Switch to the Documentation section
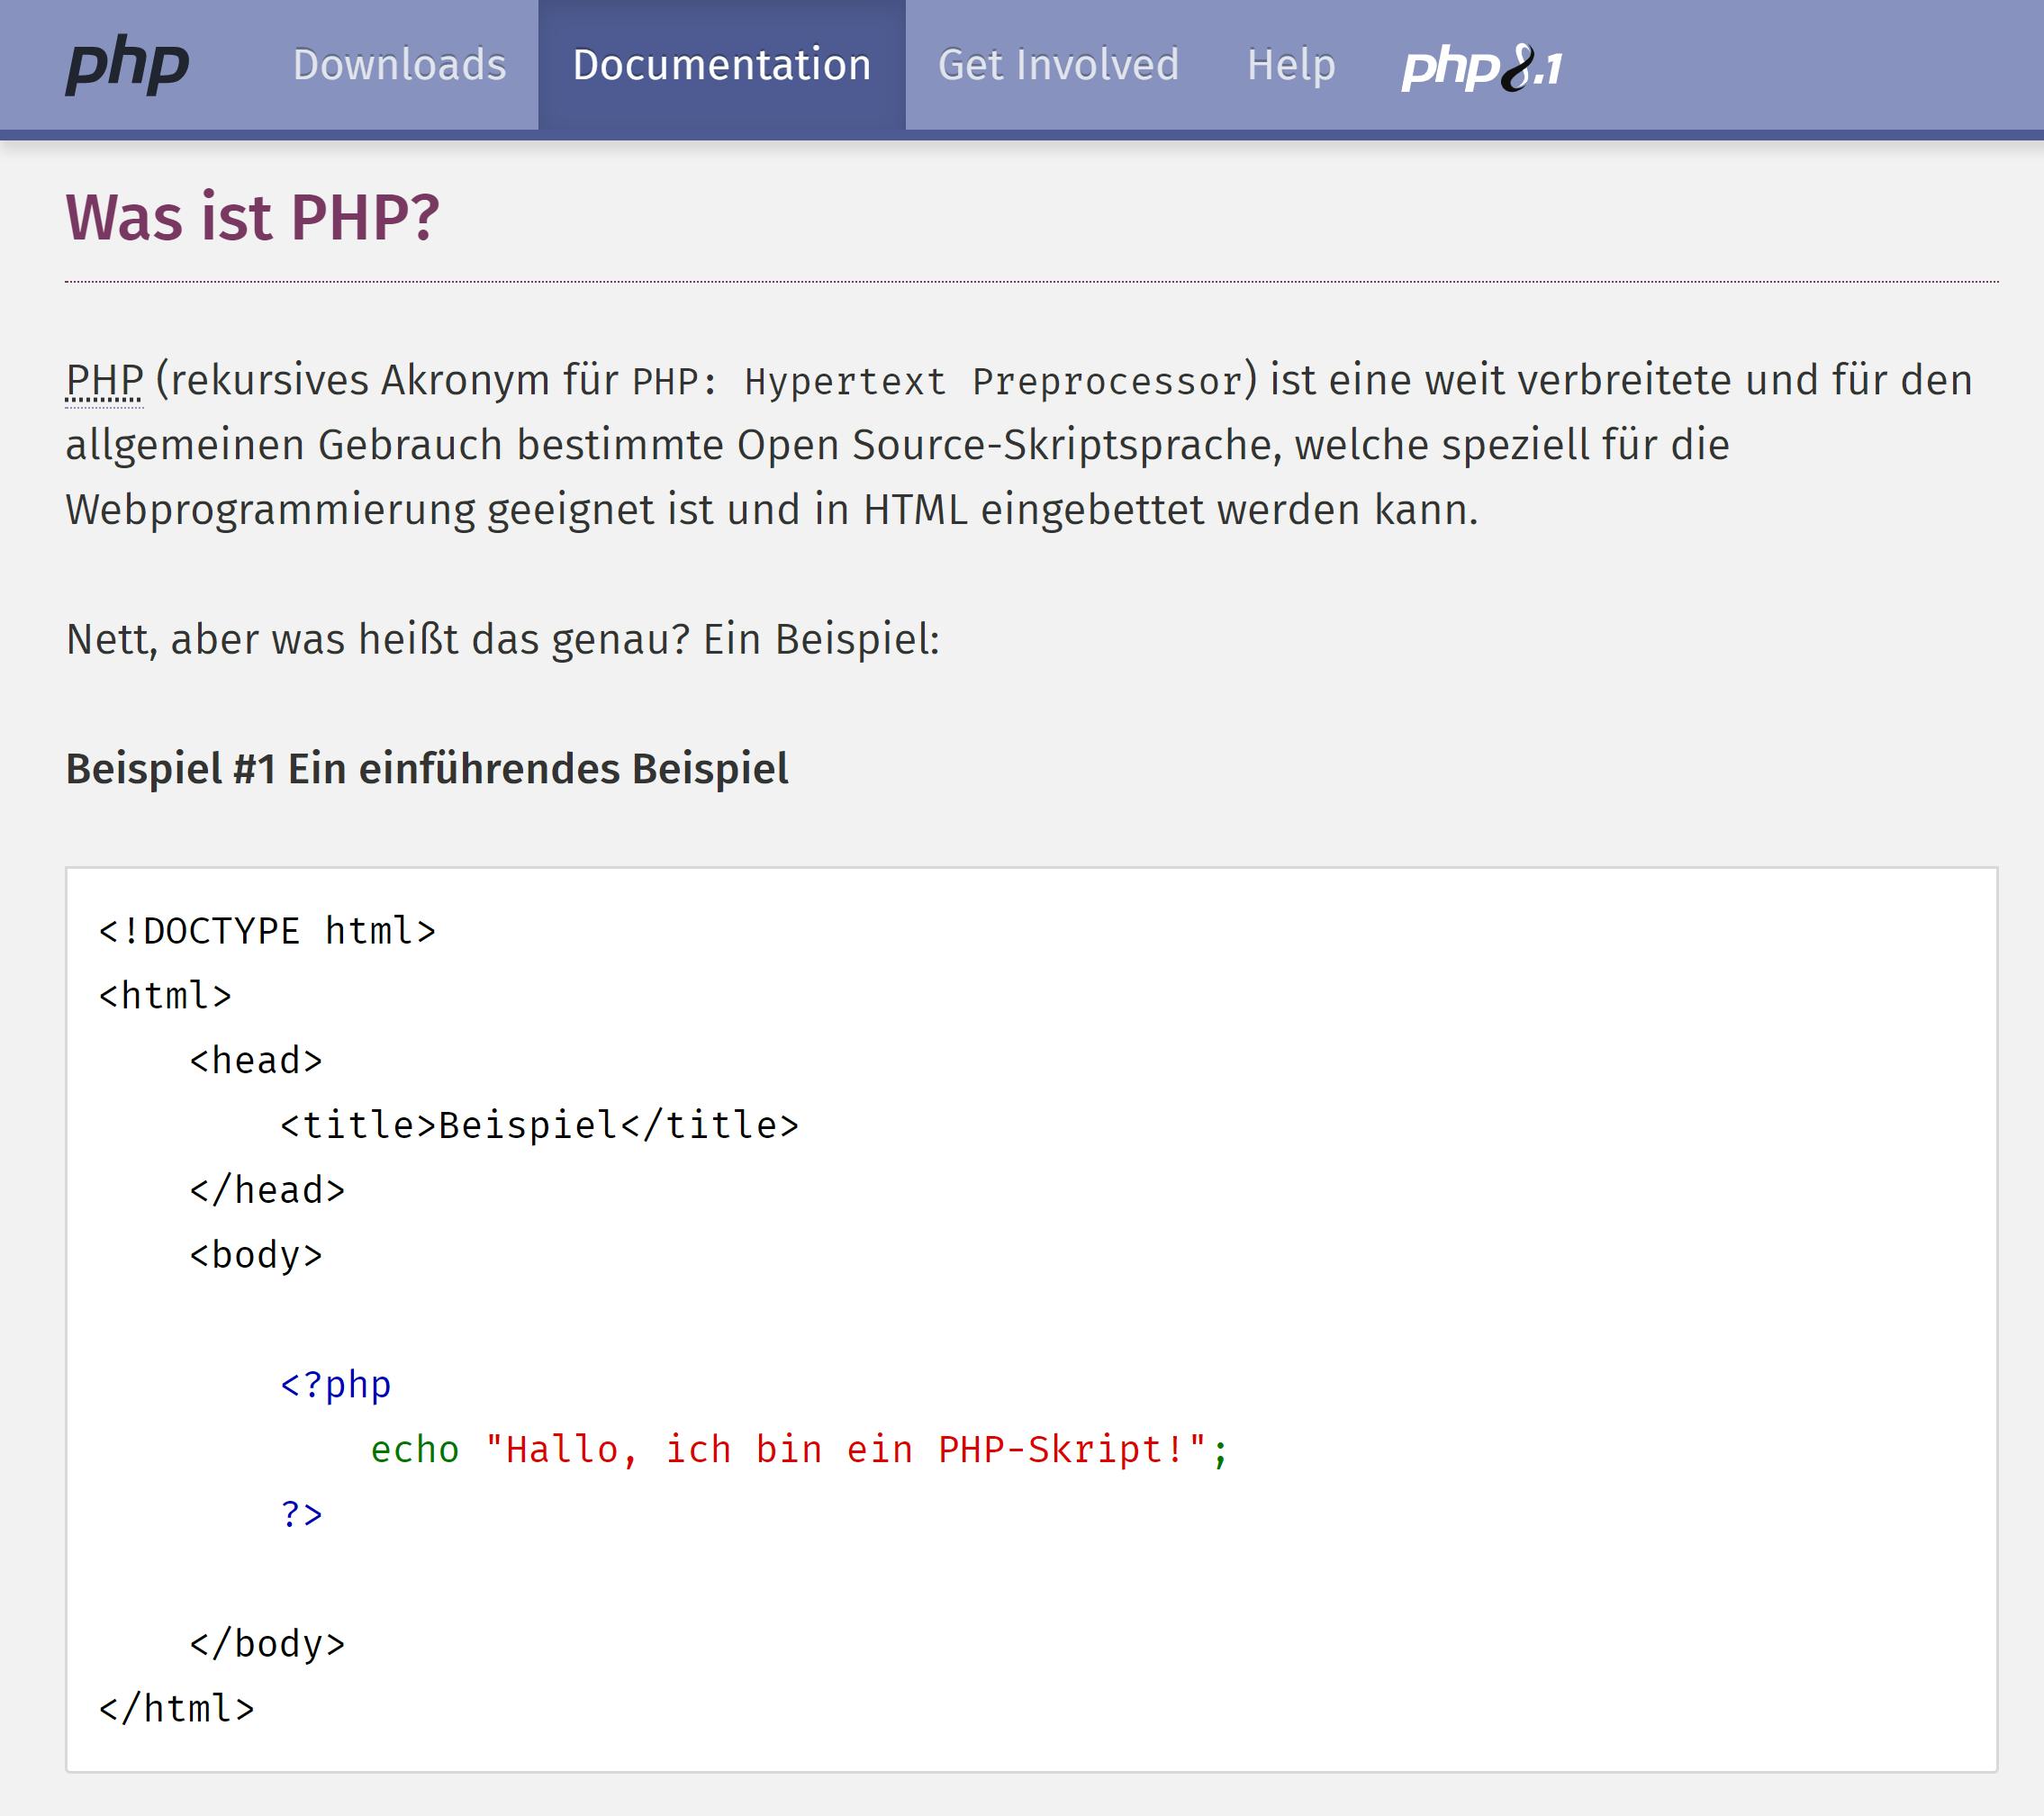The width and height of the screenshot is (2044, 1816). 722,64
